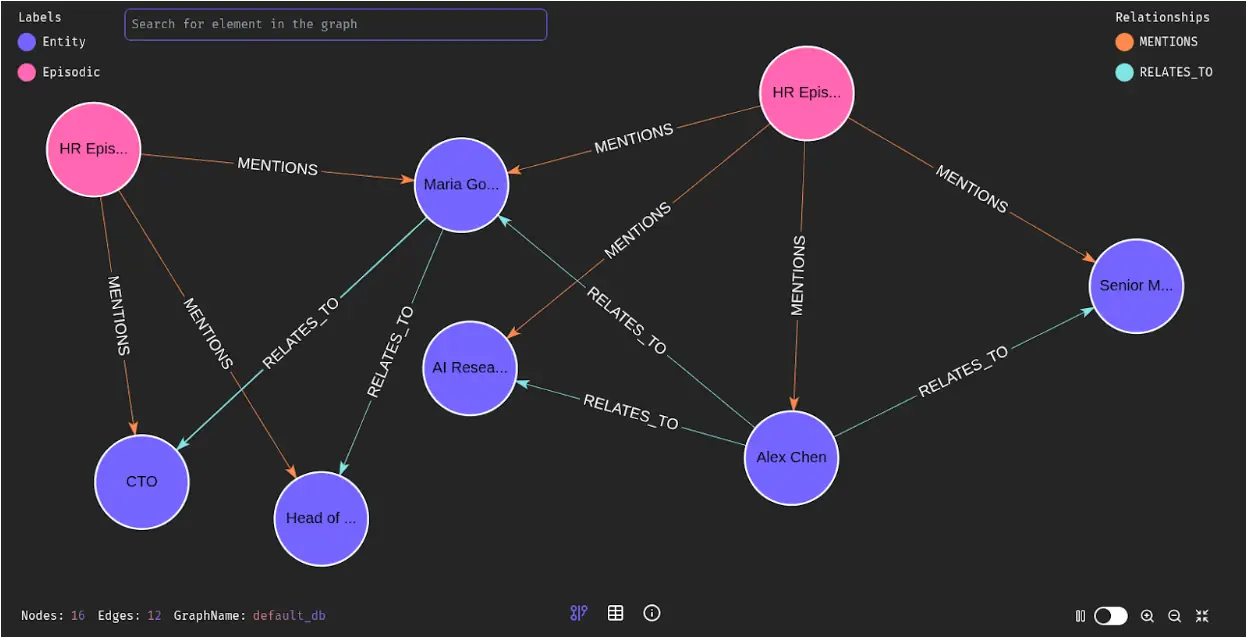Viewport: 1246px width, 637px height.
Task: Click the 'Edges: 12' status text
Action: pyautogui.click(x=129, y=615)
